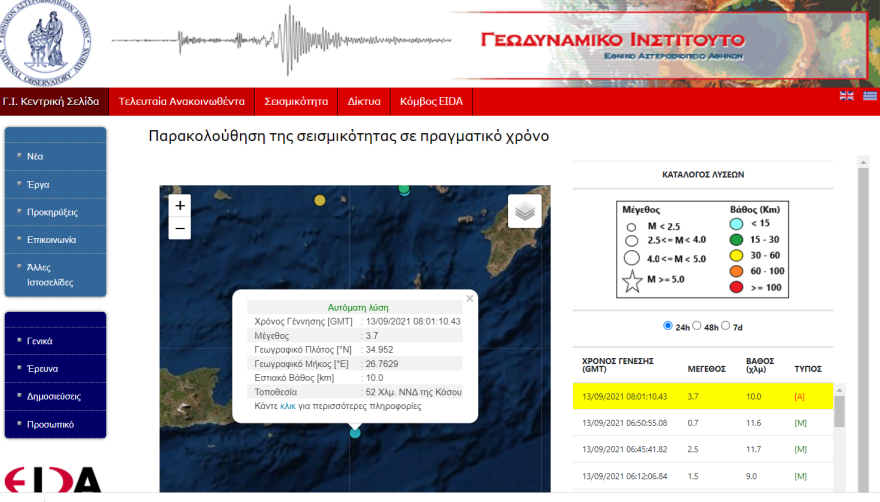Image resolution: width=880 pixels, height=502 pixels.
Task: Click the National Observatory of Athens logo
Action: [x=44, y=43]
